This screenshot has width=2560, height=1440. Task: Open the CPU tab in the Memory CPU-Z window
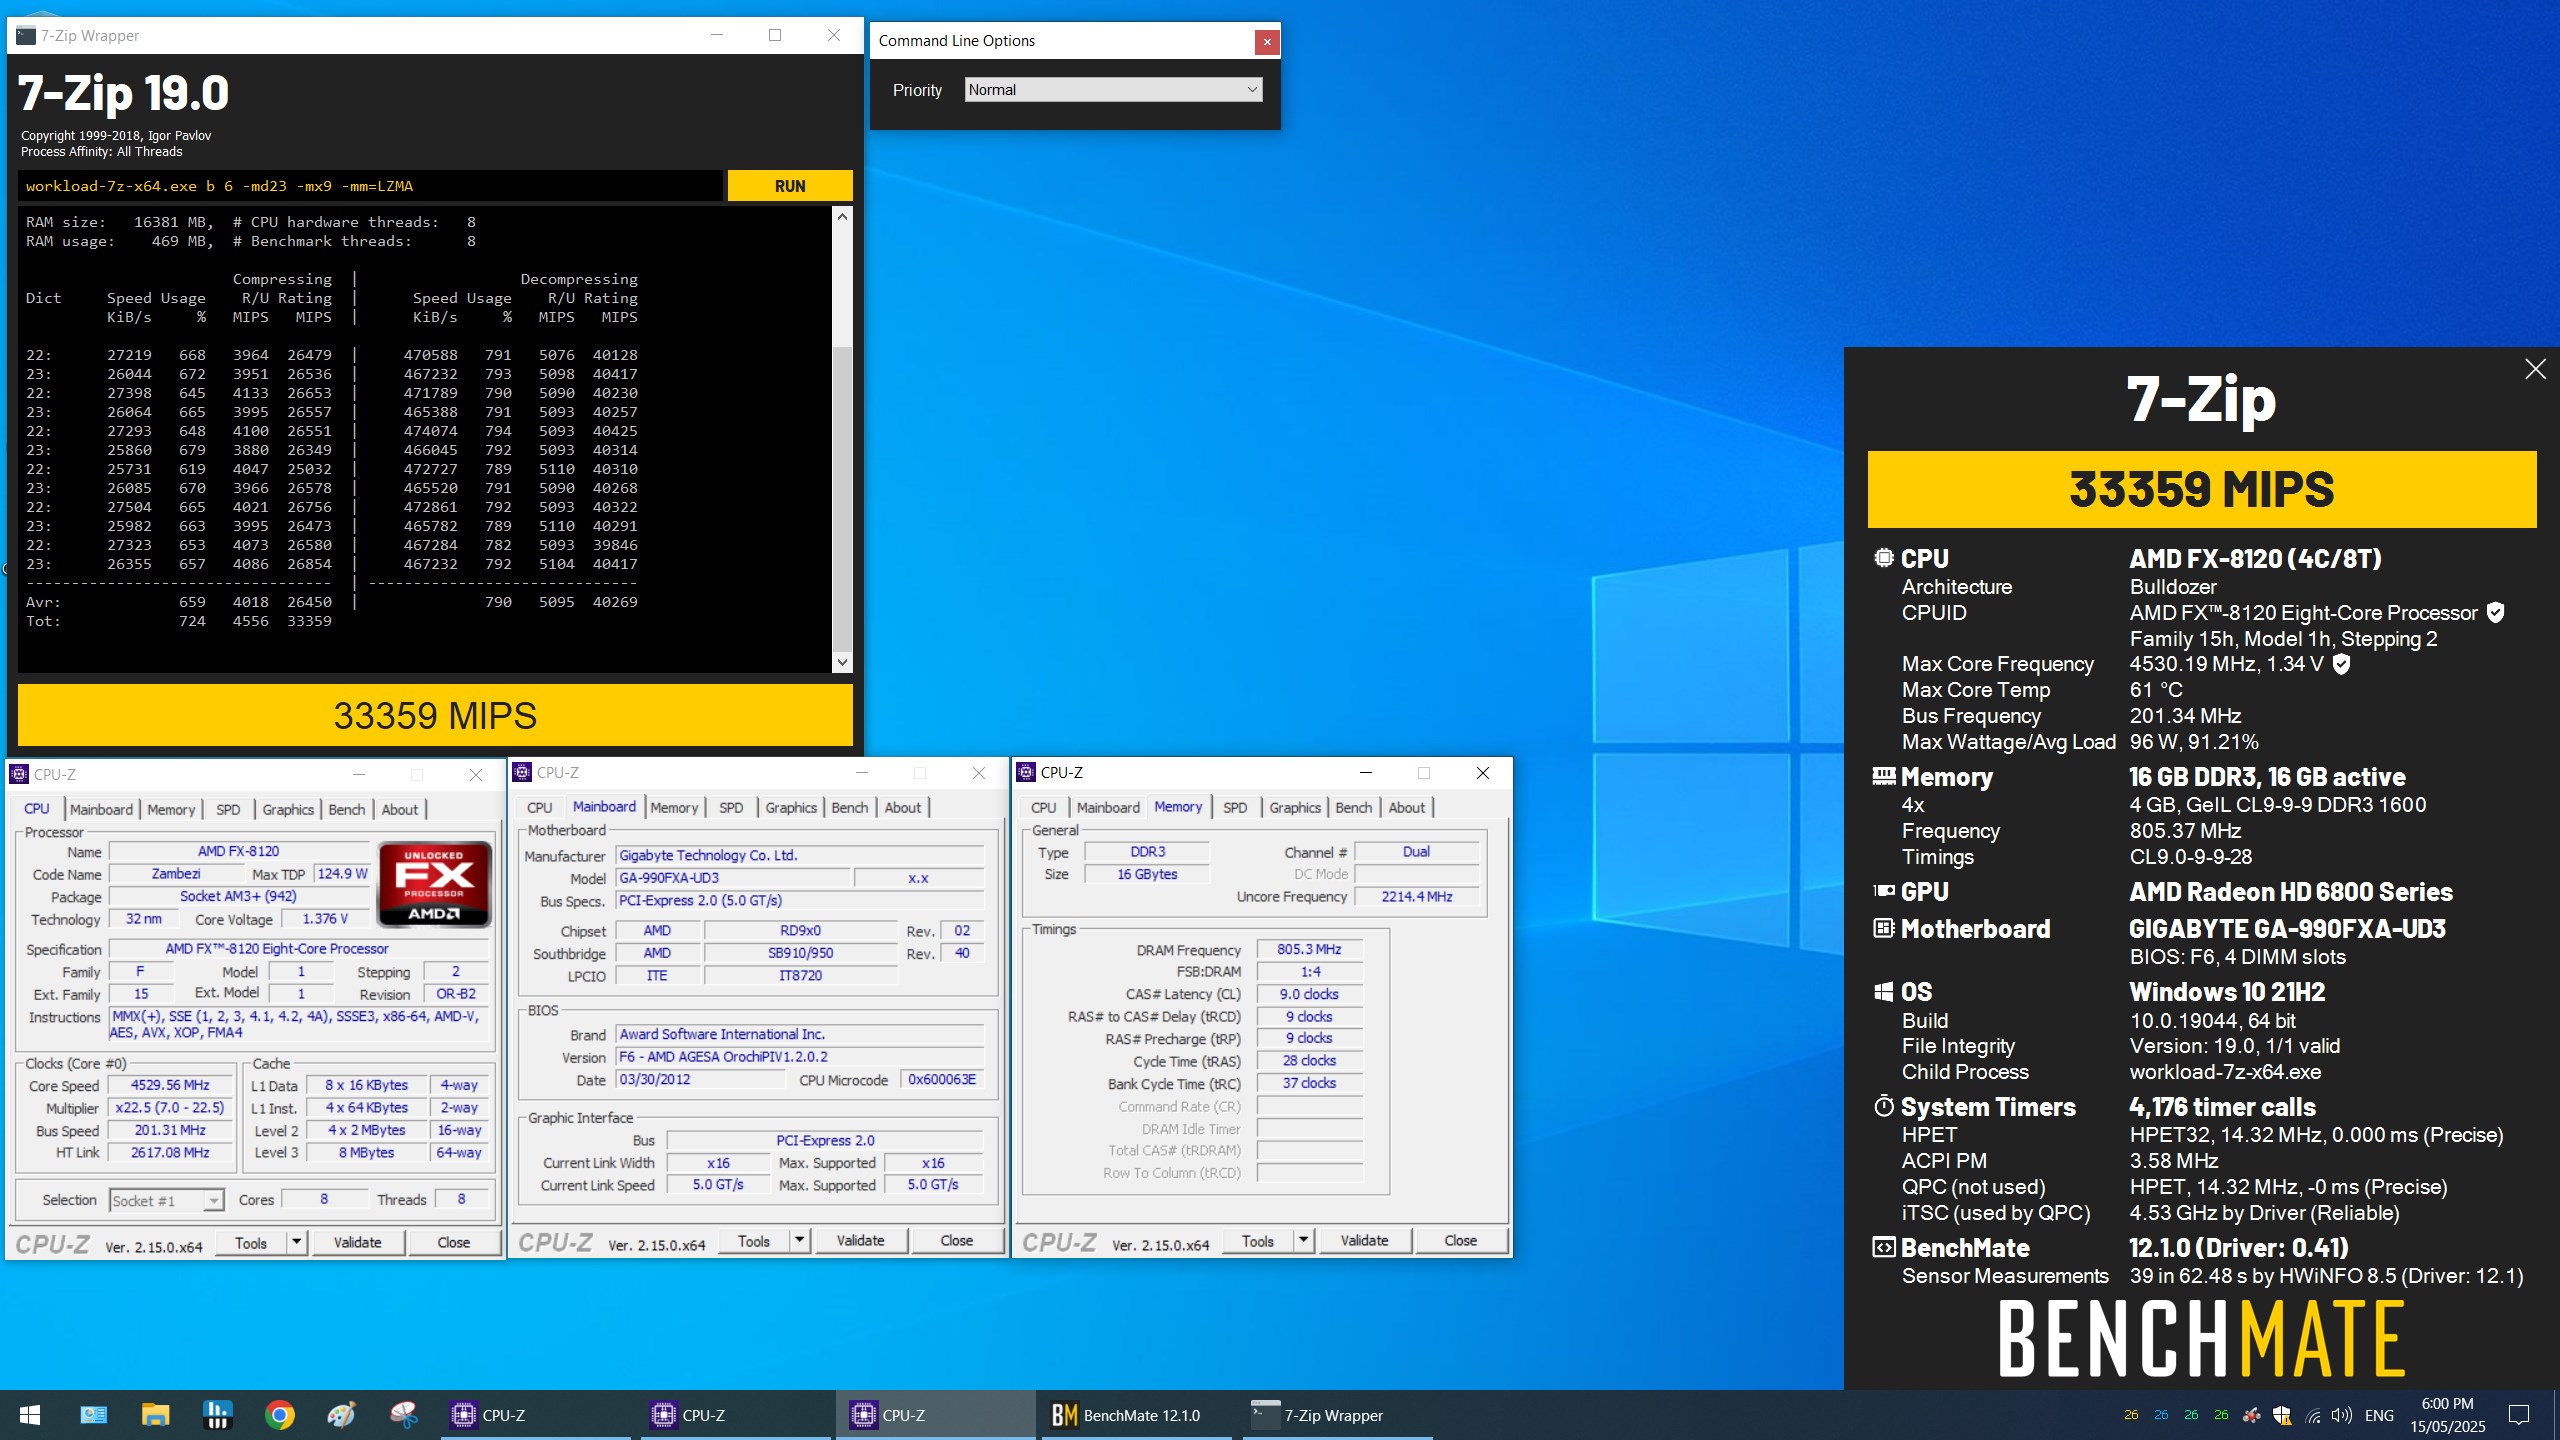pyautogui.click(x=1043, y=807)
